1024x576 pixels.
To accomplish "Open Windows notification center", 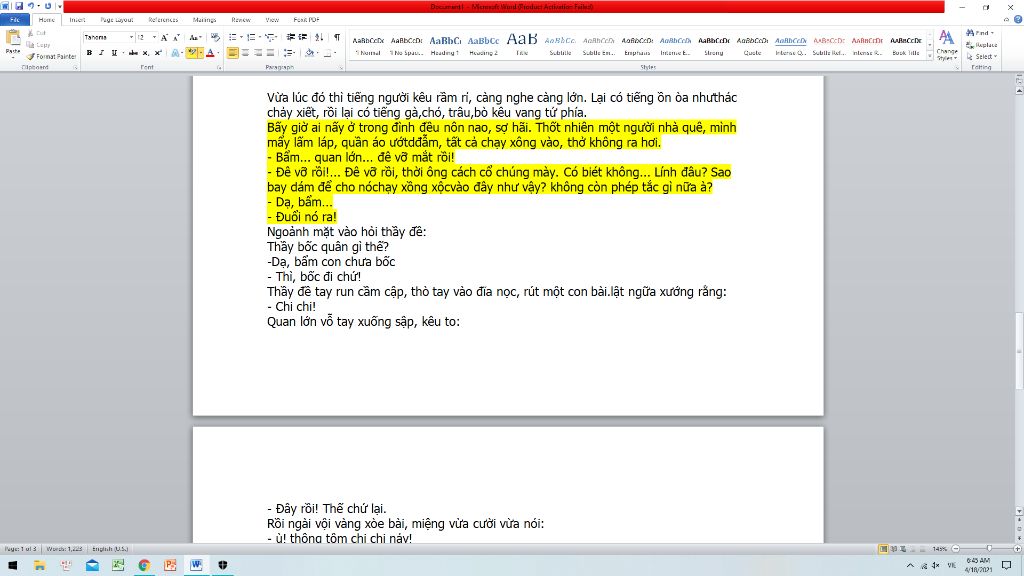I will coord(1006,565).
